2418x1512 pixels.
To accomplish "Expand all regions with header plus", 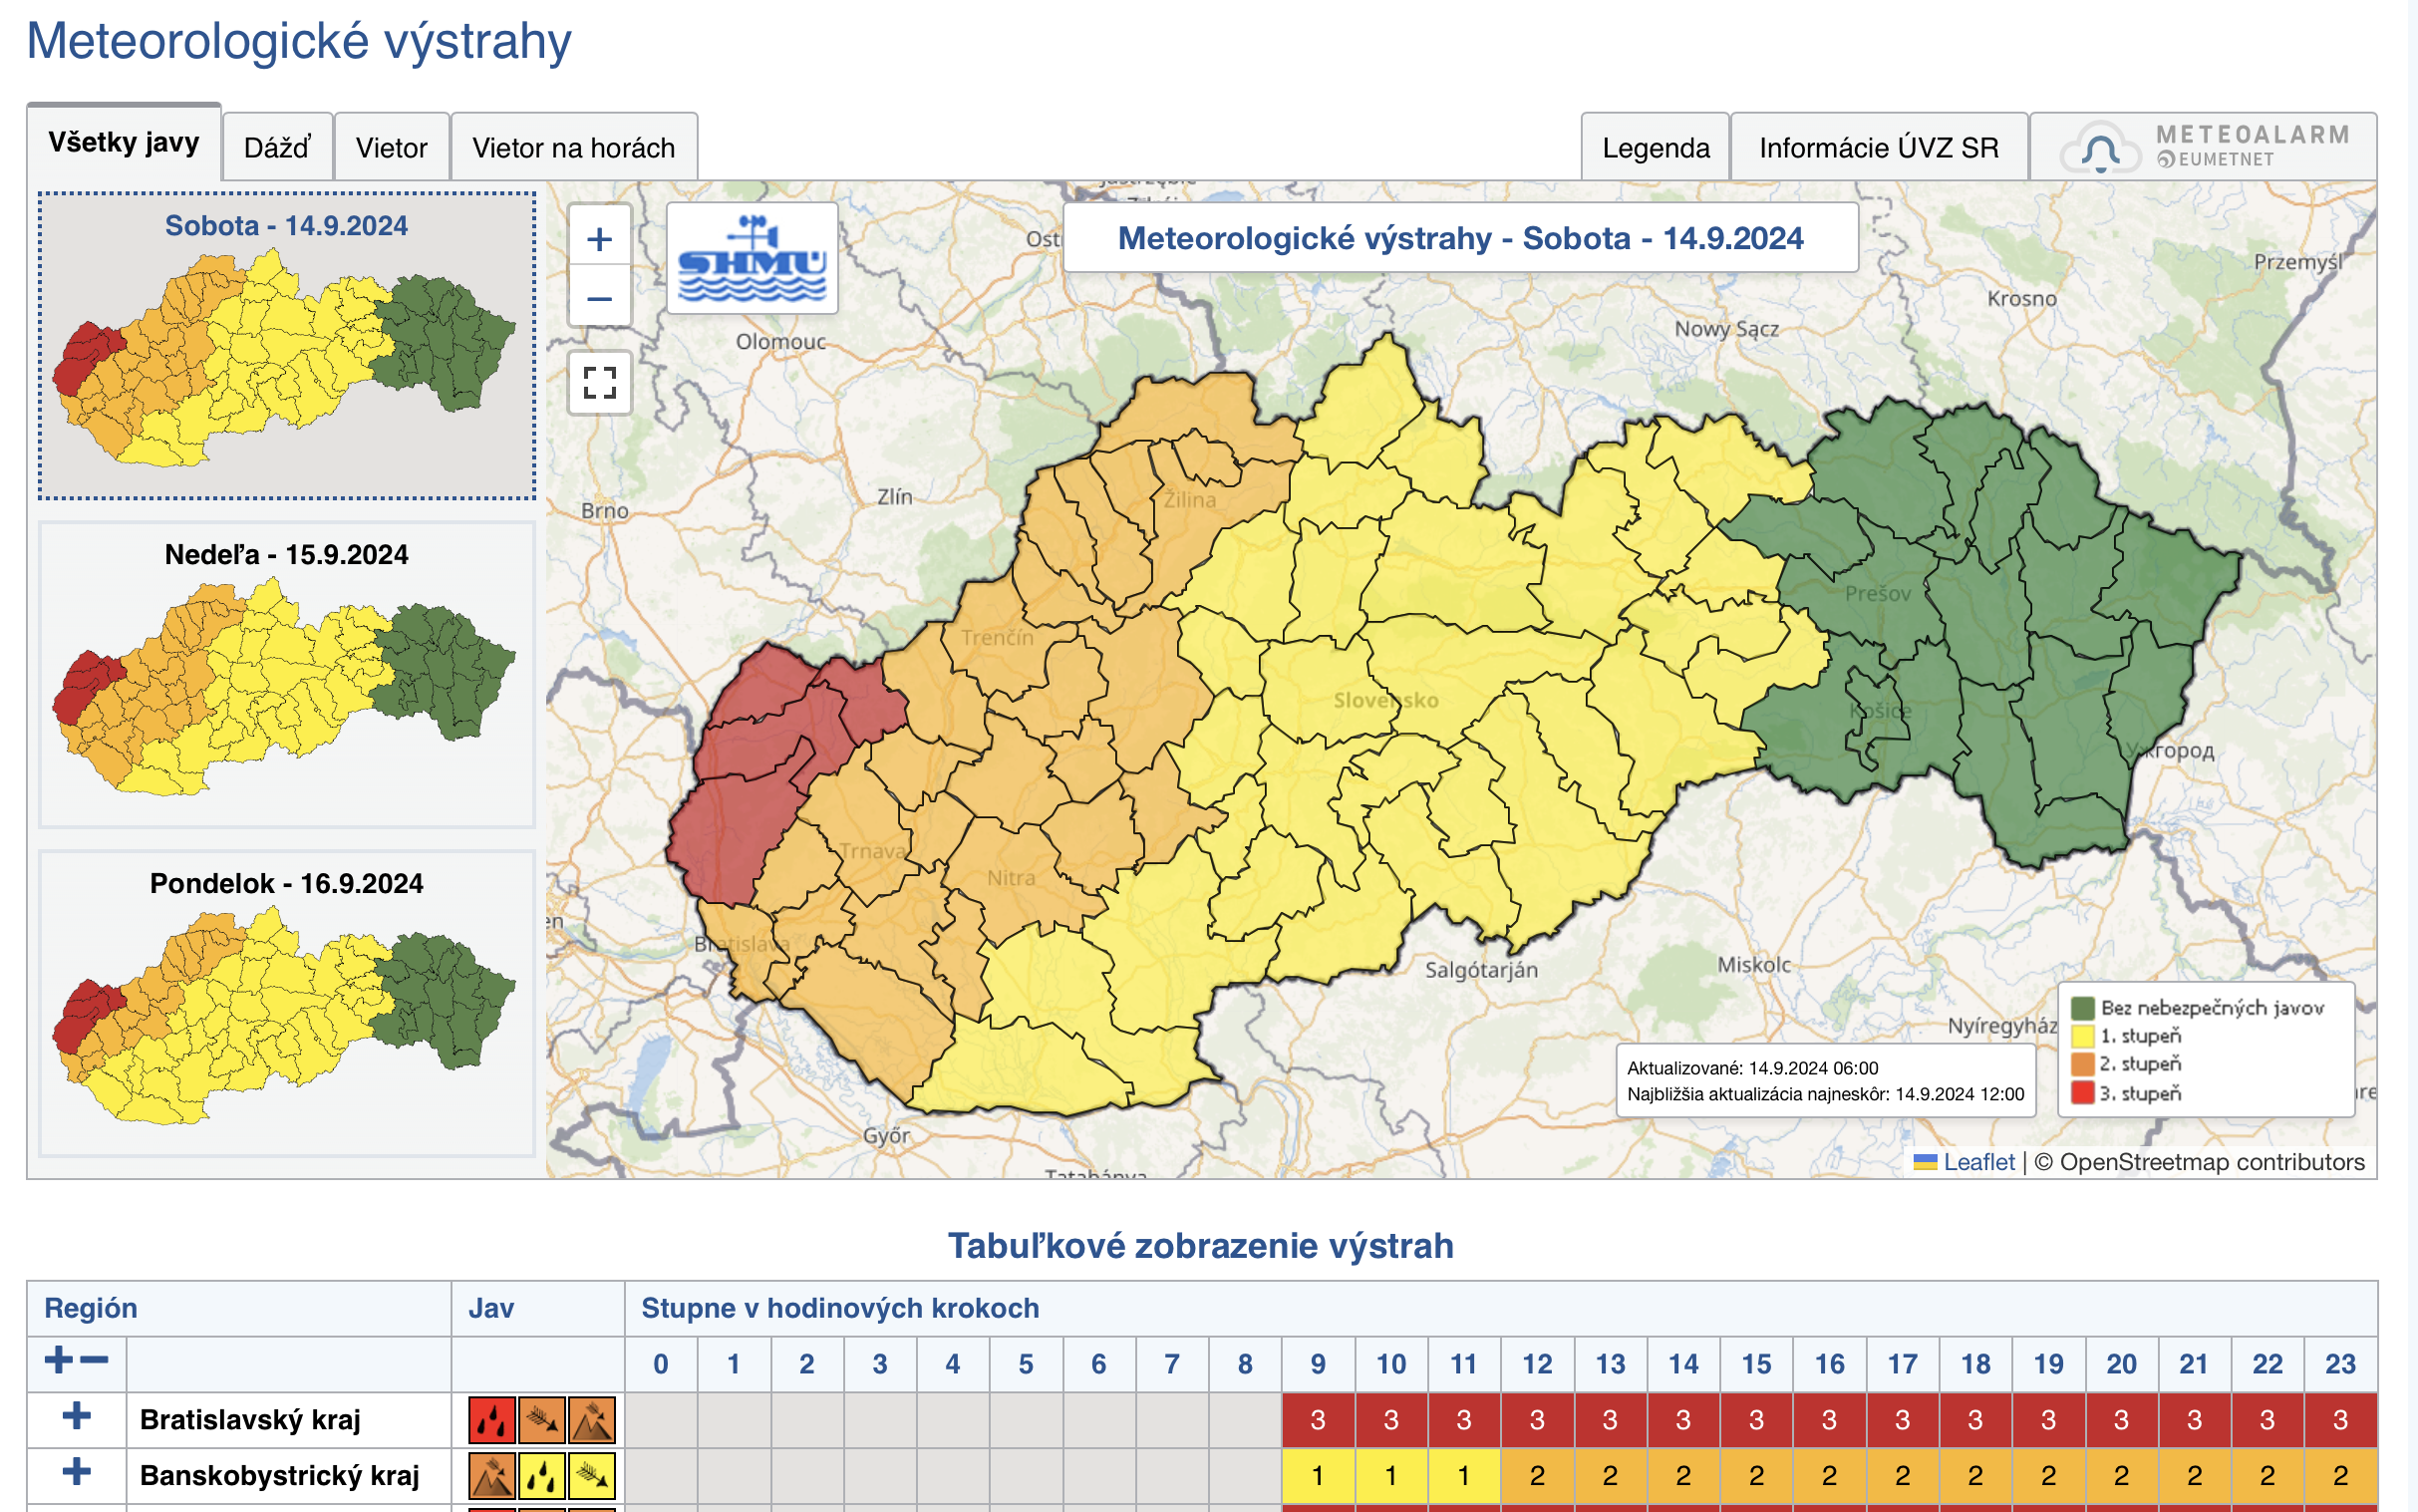I will pyautogui.click(x=59, y=1360).
